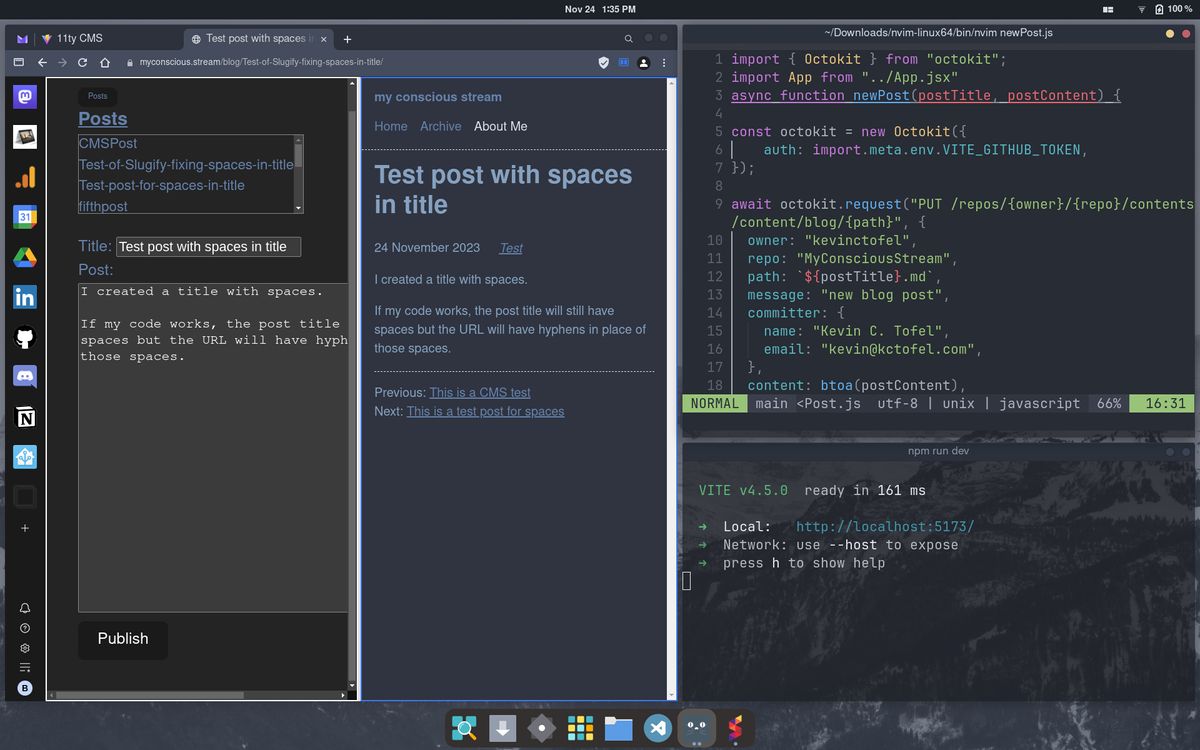This screenshot has width=1200, height=750.
Task: Open the browser three-dot menu
Action: (x=664, y=62)
